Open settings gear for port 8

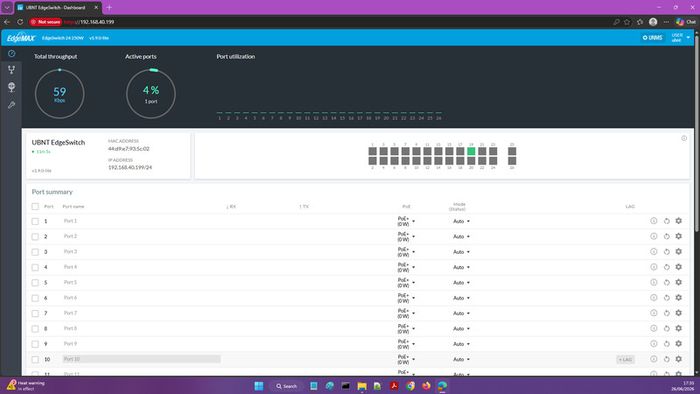[679, 328]
